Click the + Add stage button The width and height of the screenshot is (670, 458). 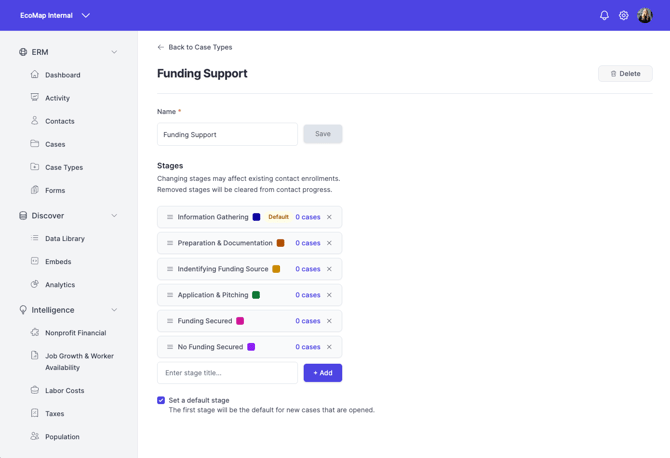(x=323, y=373)
